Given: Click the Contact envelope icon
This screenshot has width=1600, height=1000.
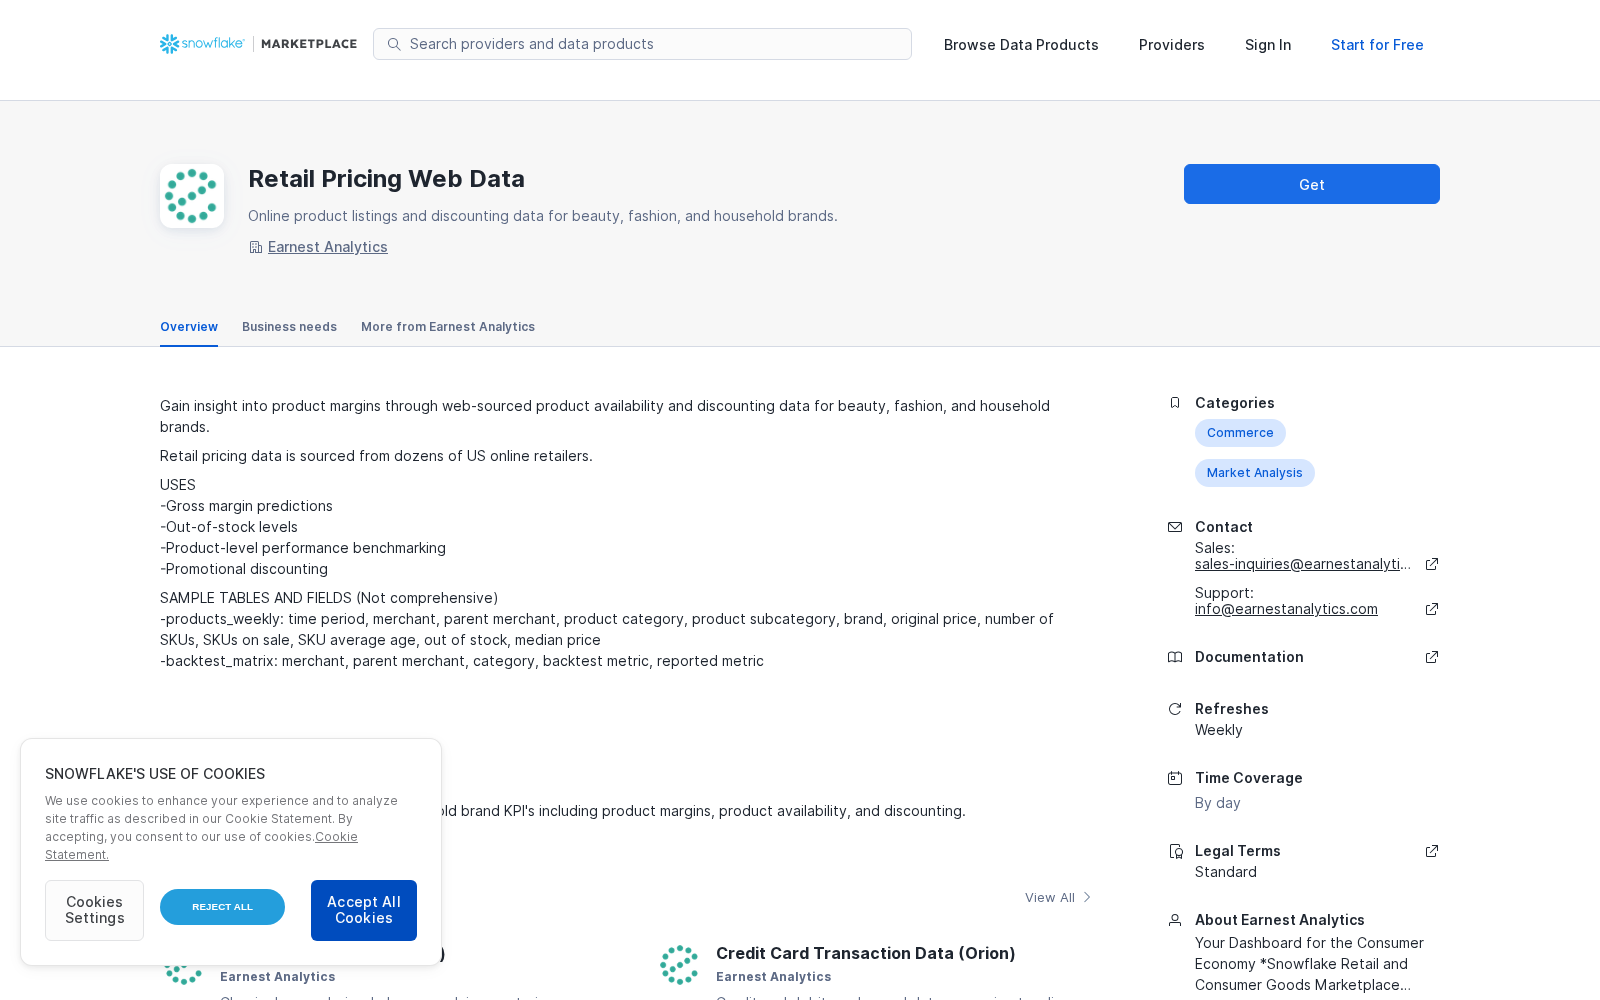Looking at the screenshot, I should coord(1175,527).
